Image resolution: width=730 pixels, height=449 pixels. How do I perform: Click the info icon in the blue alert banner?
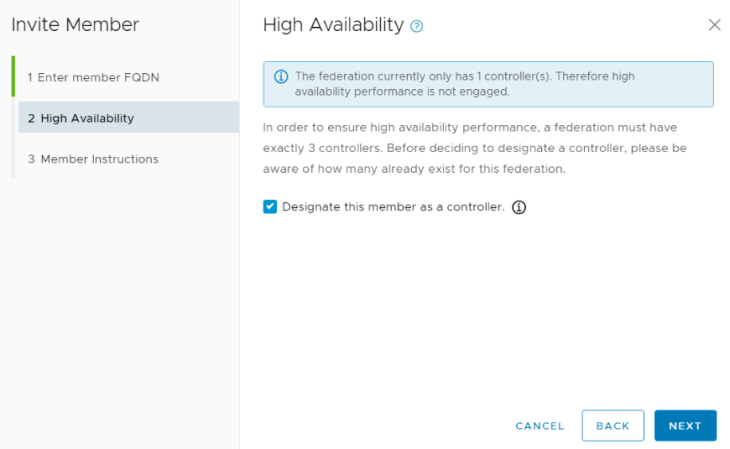click(x=281, y=76)
